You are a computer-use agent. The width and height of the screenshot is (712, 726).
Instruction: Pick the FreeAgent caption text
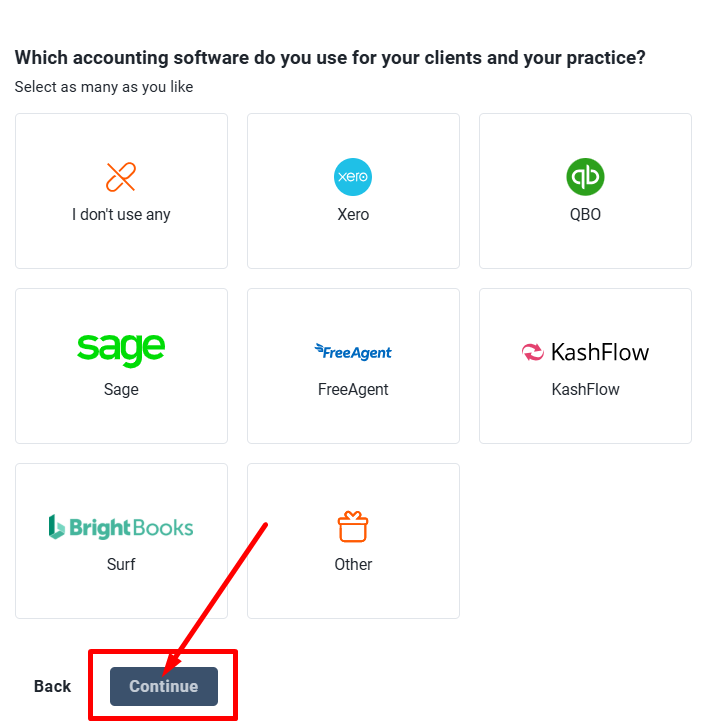click(353, 389)
